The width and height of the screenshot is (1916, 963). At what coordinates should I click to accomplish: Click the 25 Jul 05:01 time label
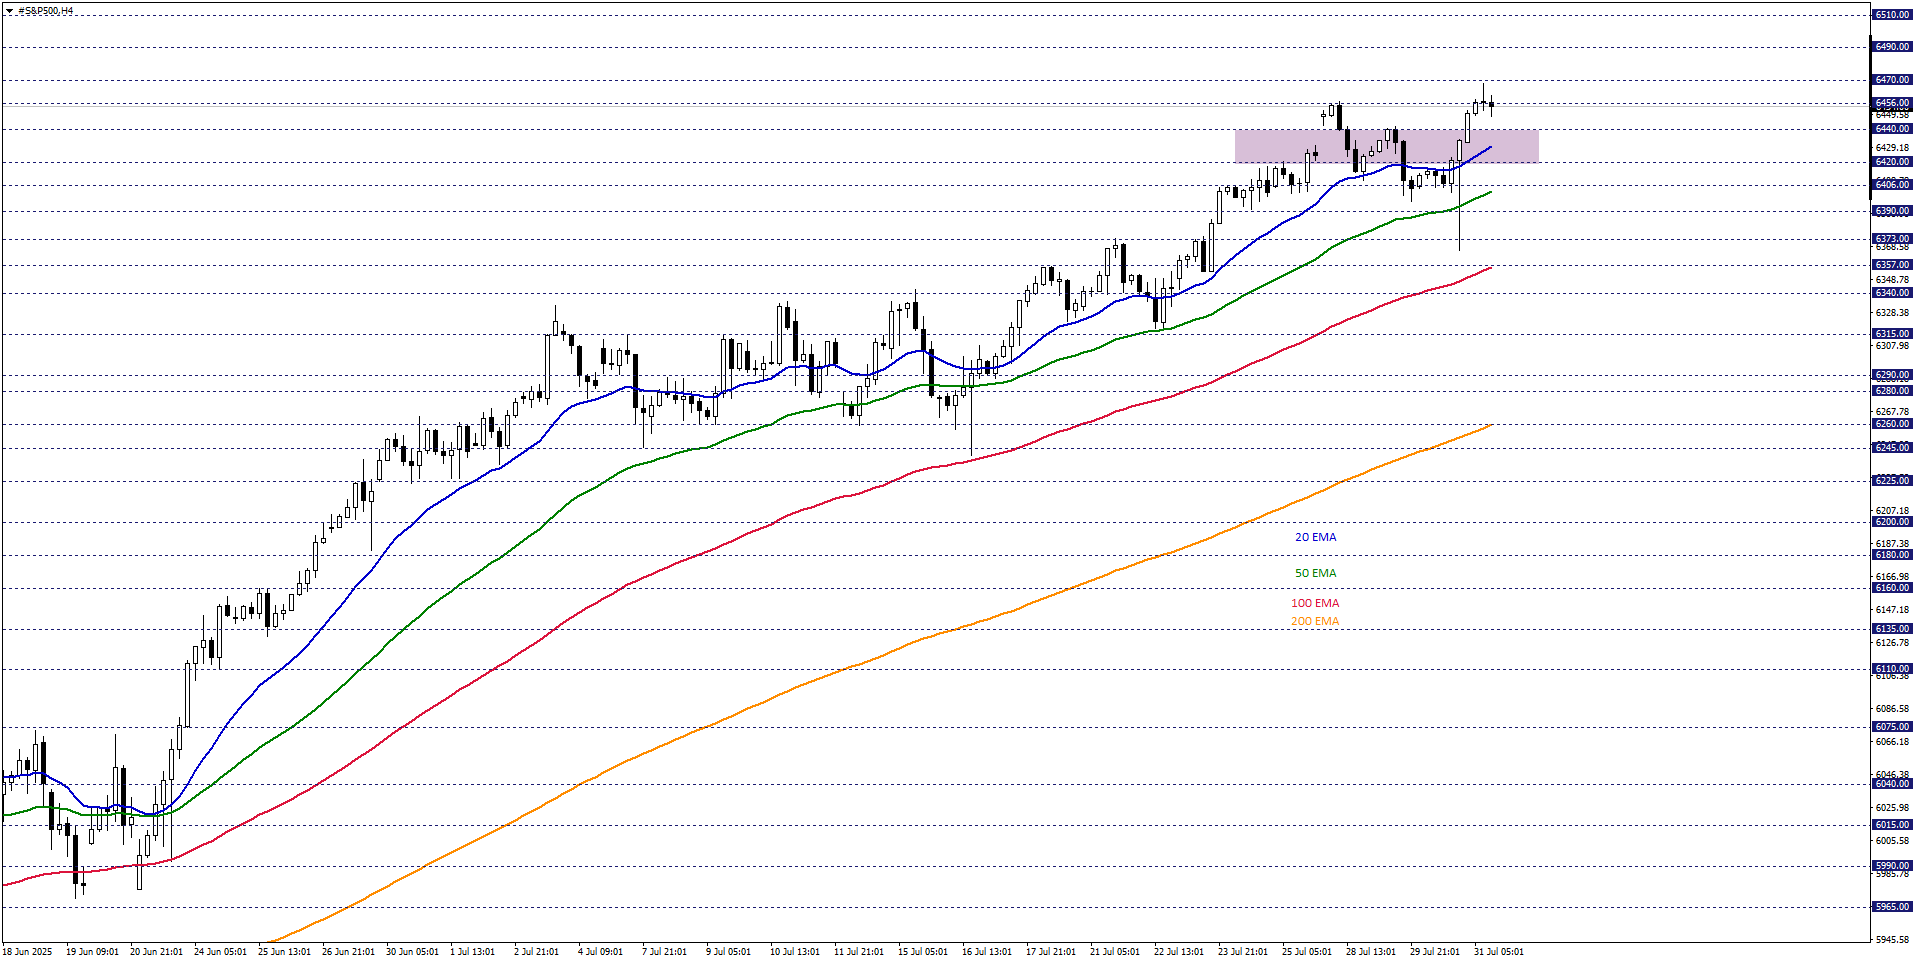[x=1307, y=952]
